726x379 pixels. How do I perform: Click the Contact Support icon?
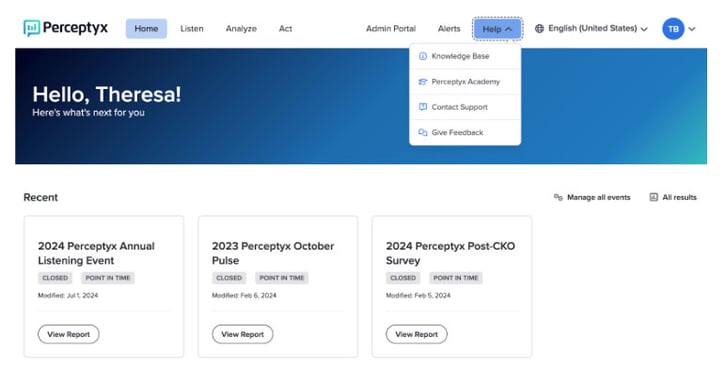423,107
